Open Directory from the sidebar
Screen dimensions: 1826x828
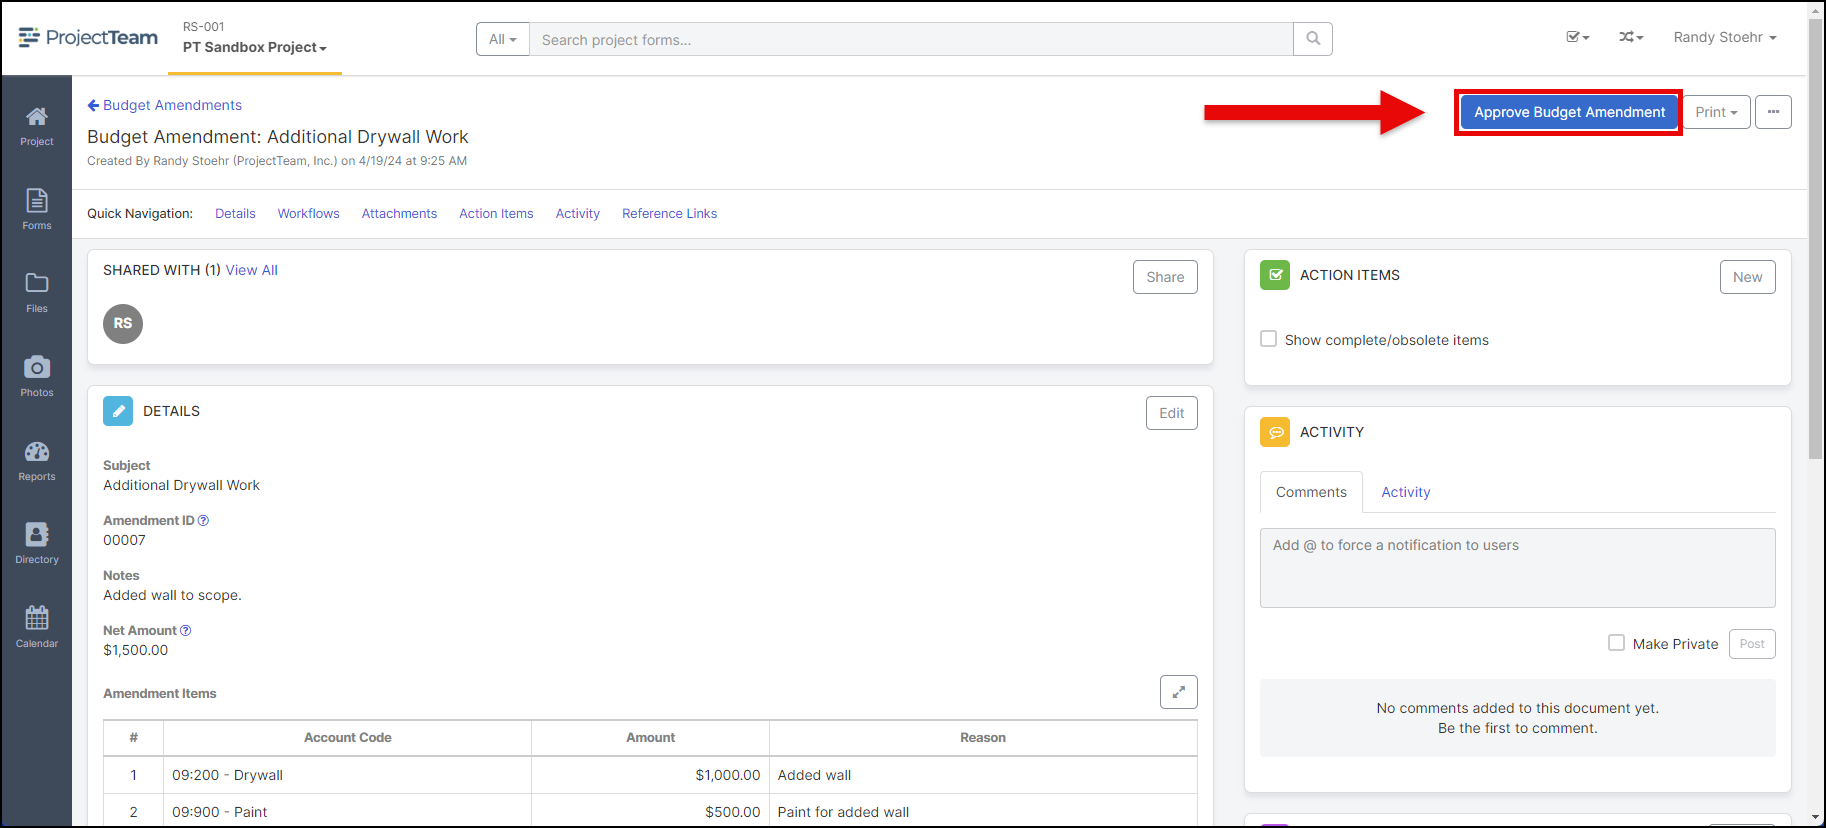pos(37,544)
